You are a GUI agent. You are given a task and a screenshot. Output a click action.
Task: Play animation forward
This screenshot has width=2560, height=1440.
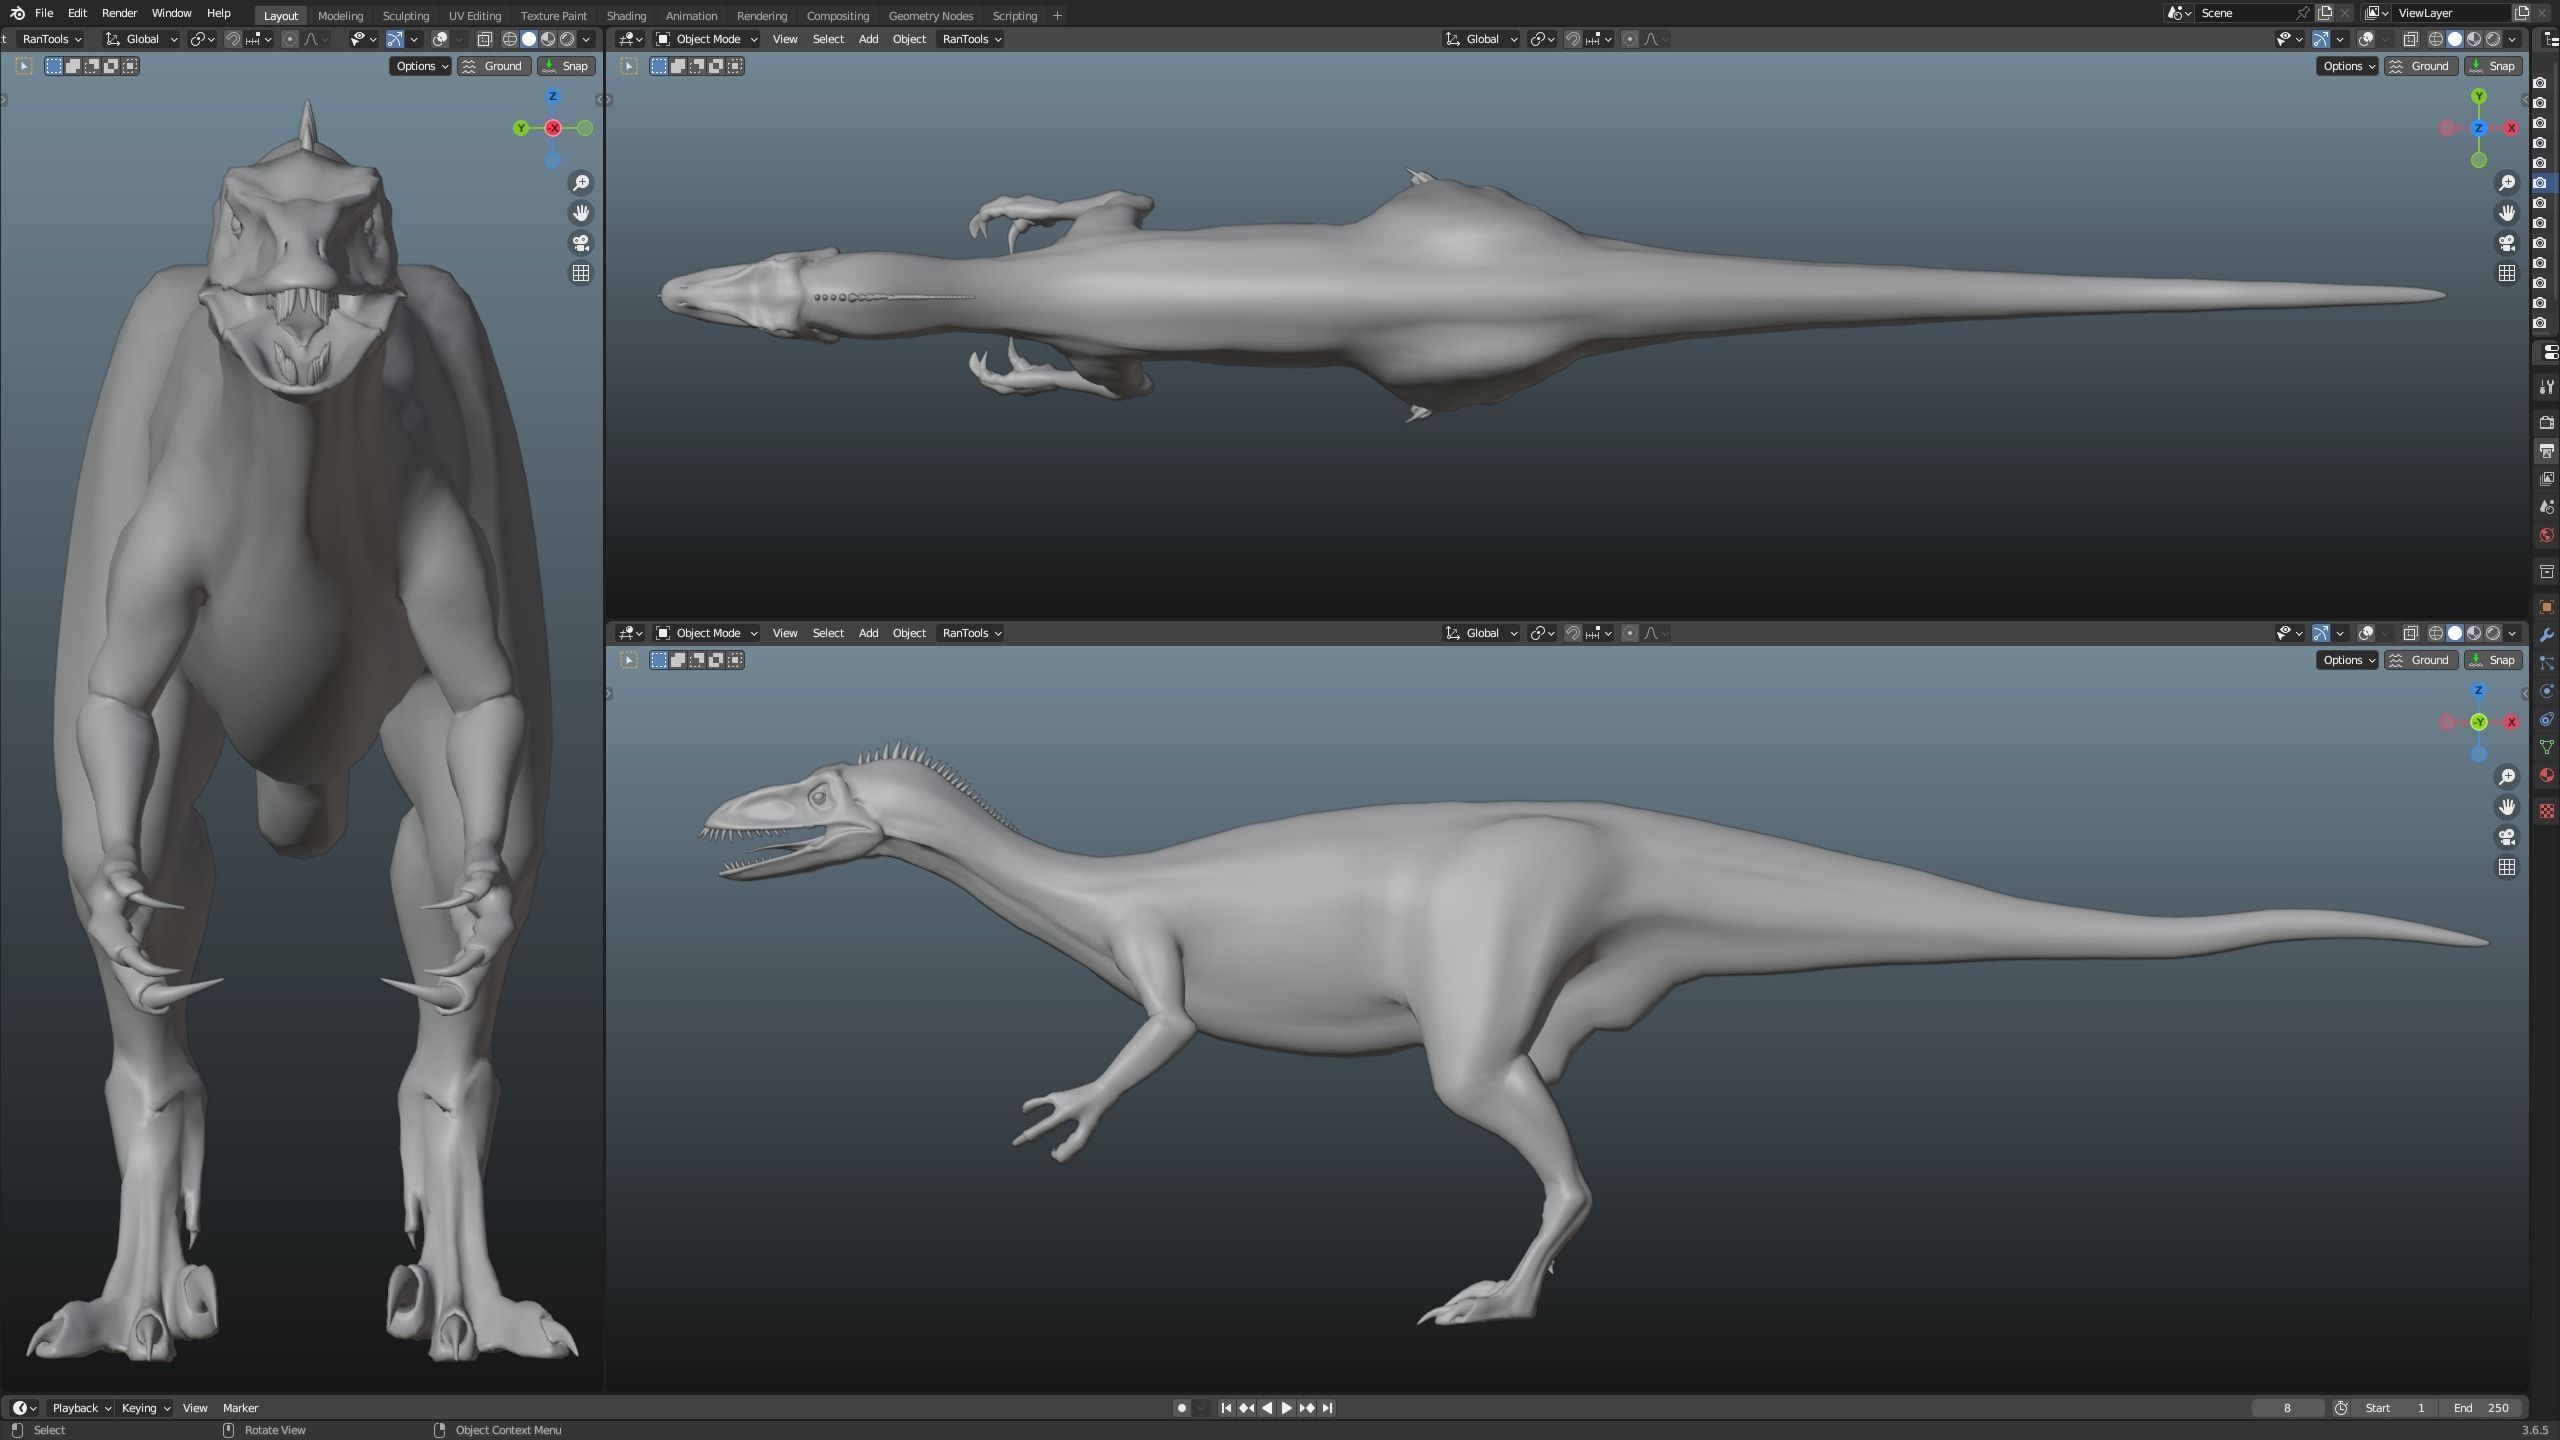coord(1287,1408)
